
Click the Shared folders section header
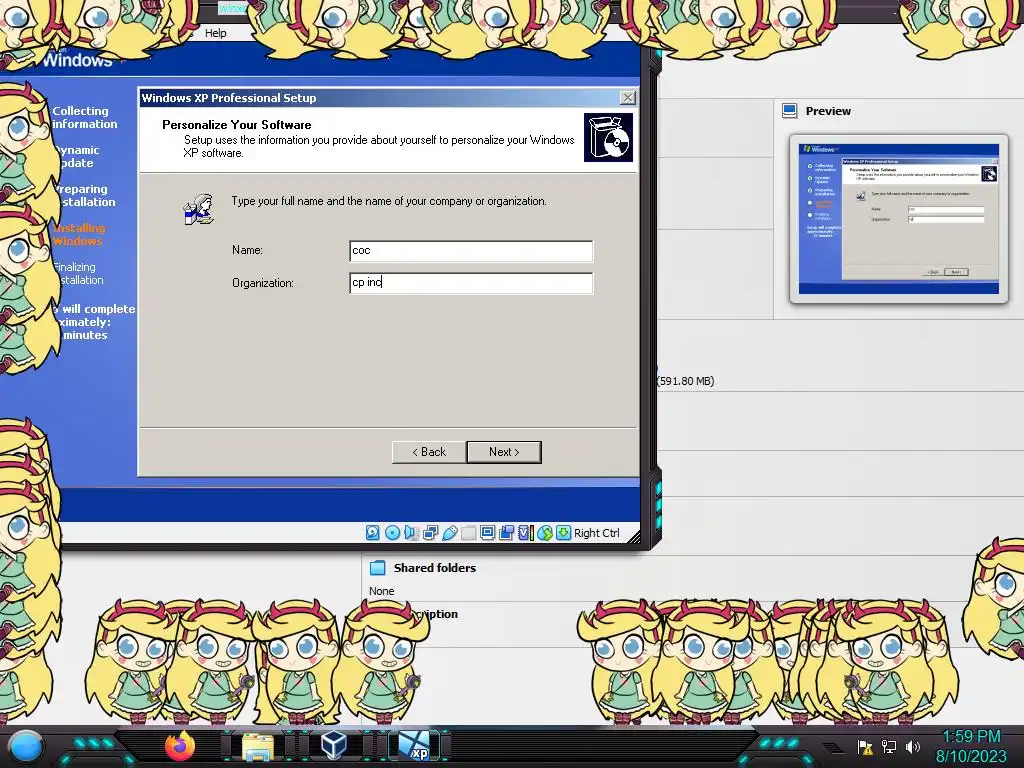[434, 568]
